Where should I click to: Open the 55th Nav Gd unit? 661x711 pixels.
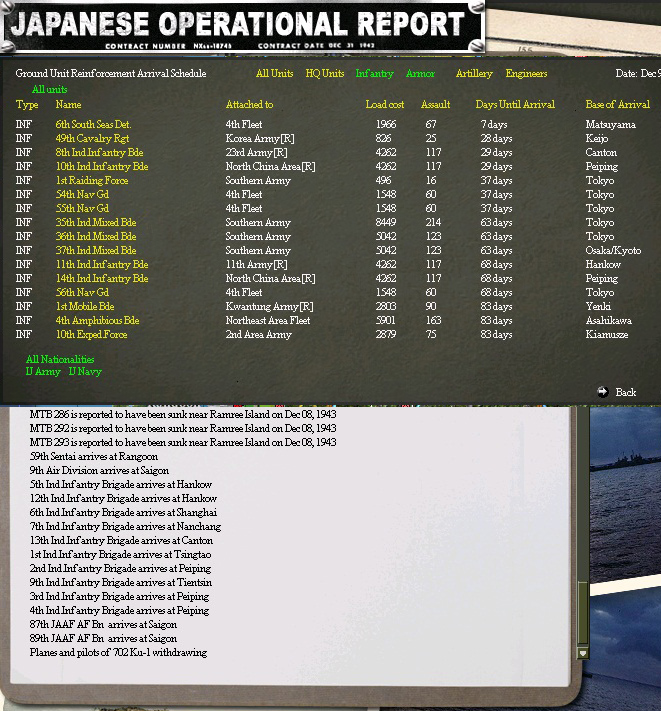click(x=82, y=209)
